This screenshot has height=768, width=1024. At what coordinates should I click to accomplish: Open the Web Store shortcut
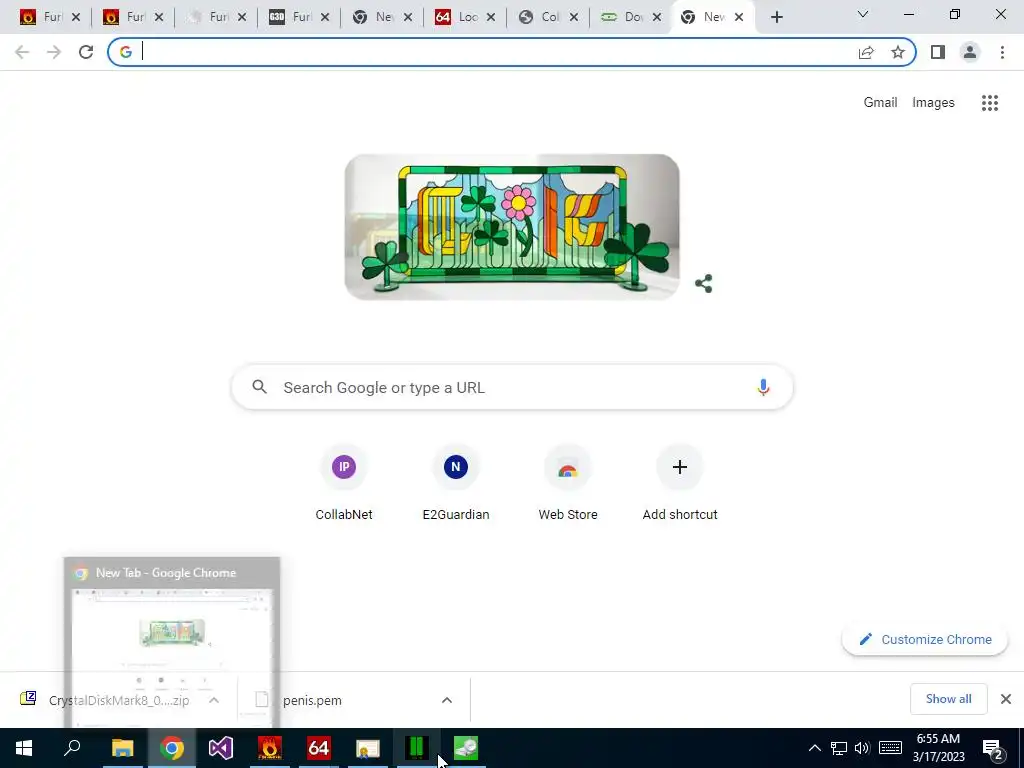pos(568,483)
